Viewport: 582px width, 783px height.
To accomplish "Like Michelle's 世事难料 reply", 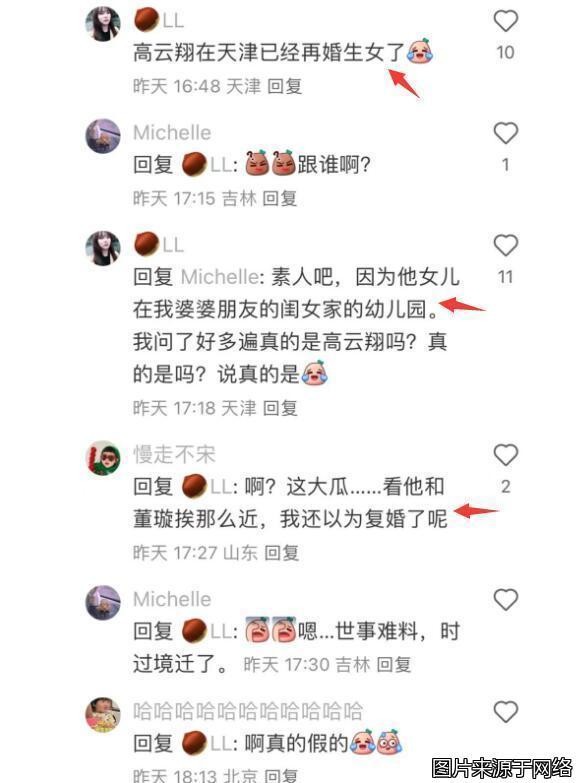I will tap(505, 599).
